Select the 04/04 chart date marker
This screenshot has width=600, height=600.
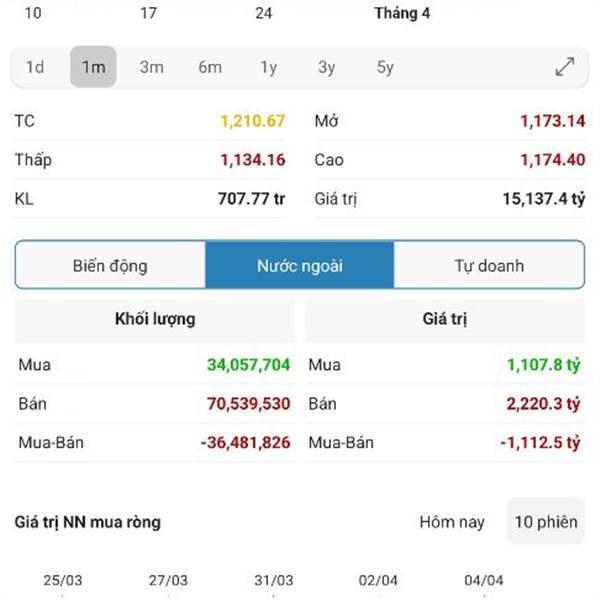484,580
